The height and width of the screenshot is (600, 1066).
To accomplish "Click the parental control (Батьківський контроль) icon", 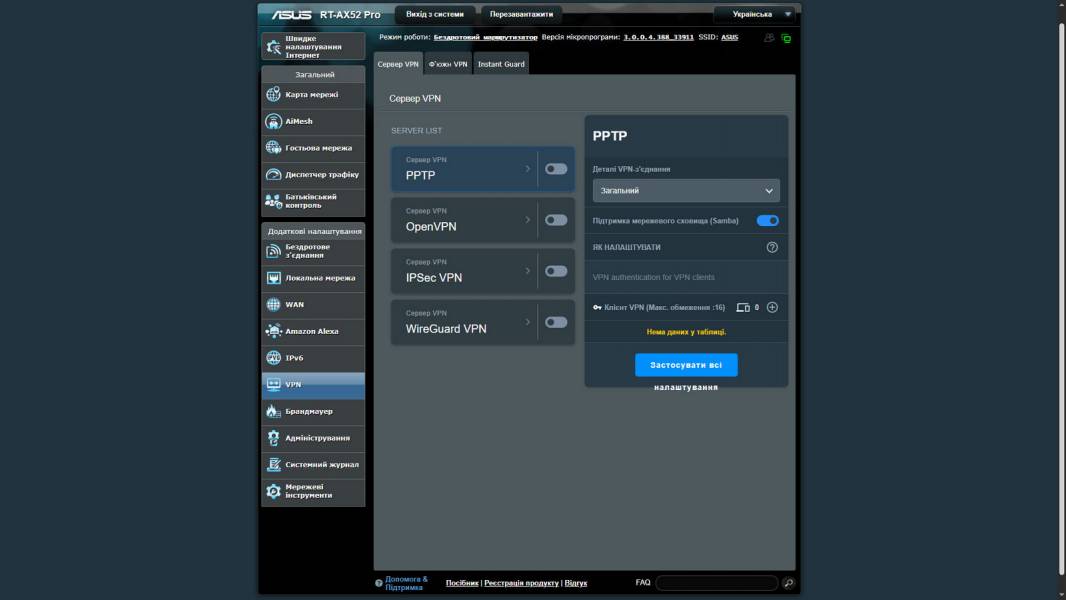I will (273, 200).
